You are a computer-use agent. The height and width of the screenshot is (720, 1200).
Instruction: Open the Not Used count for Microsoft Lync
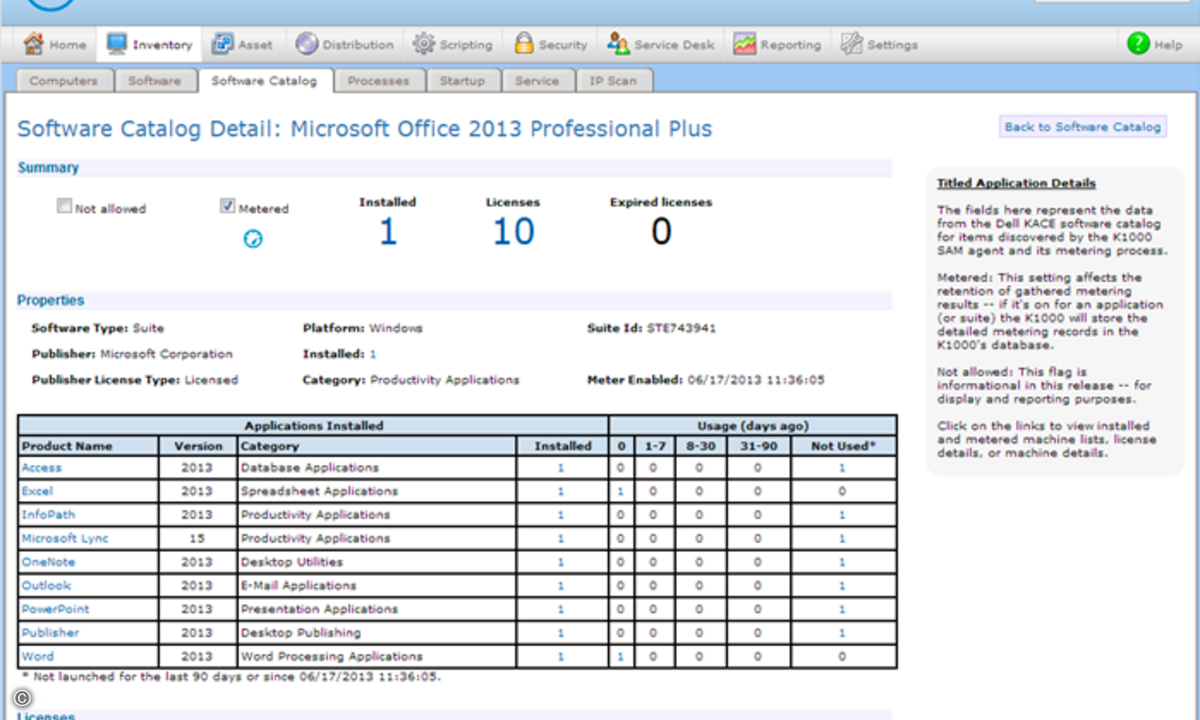842,539
